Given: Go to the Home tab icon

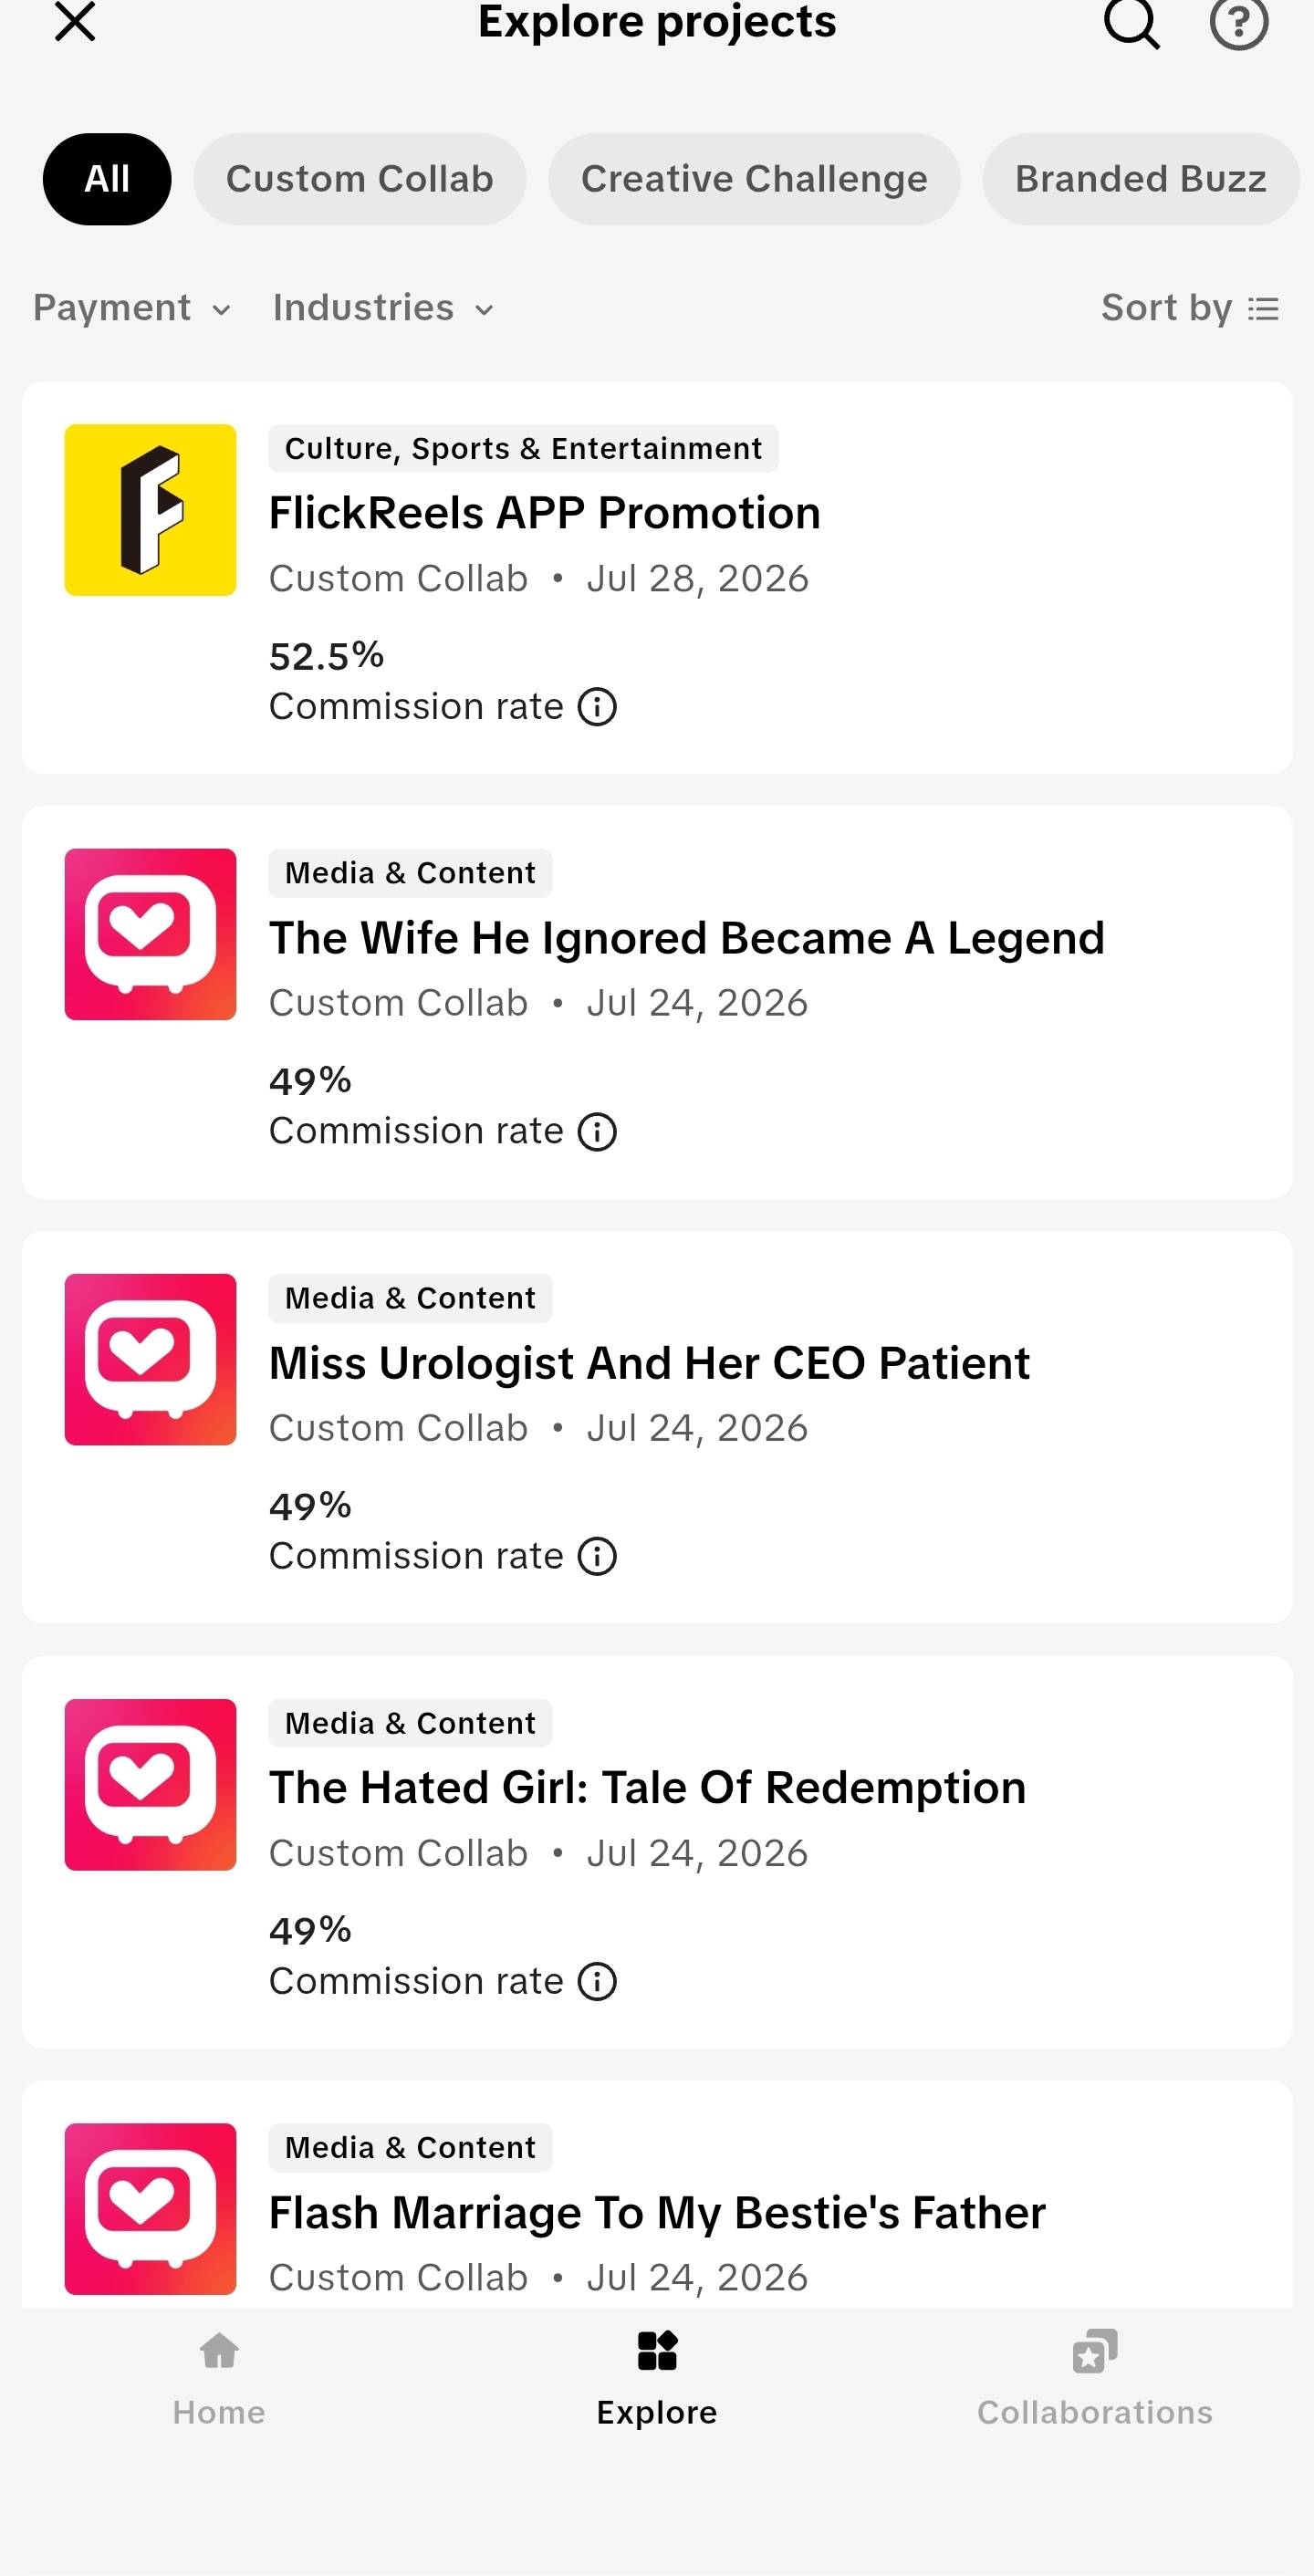Looking at the screenshot, I should [219, 2351].
